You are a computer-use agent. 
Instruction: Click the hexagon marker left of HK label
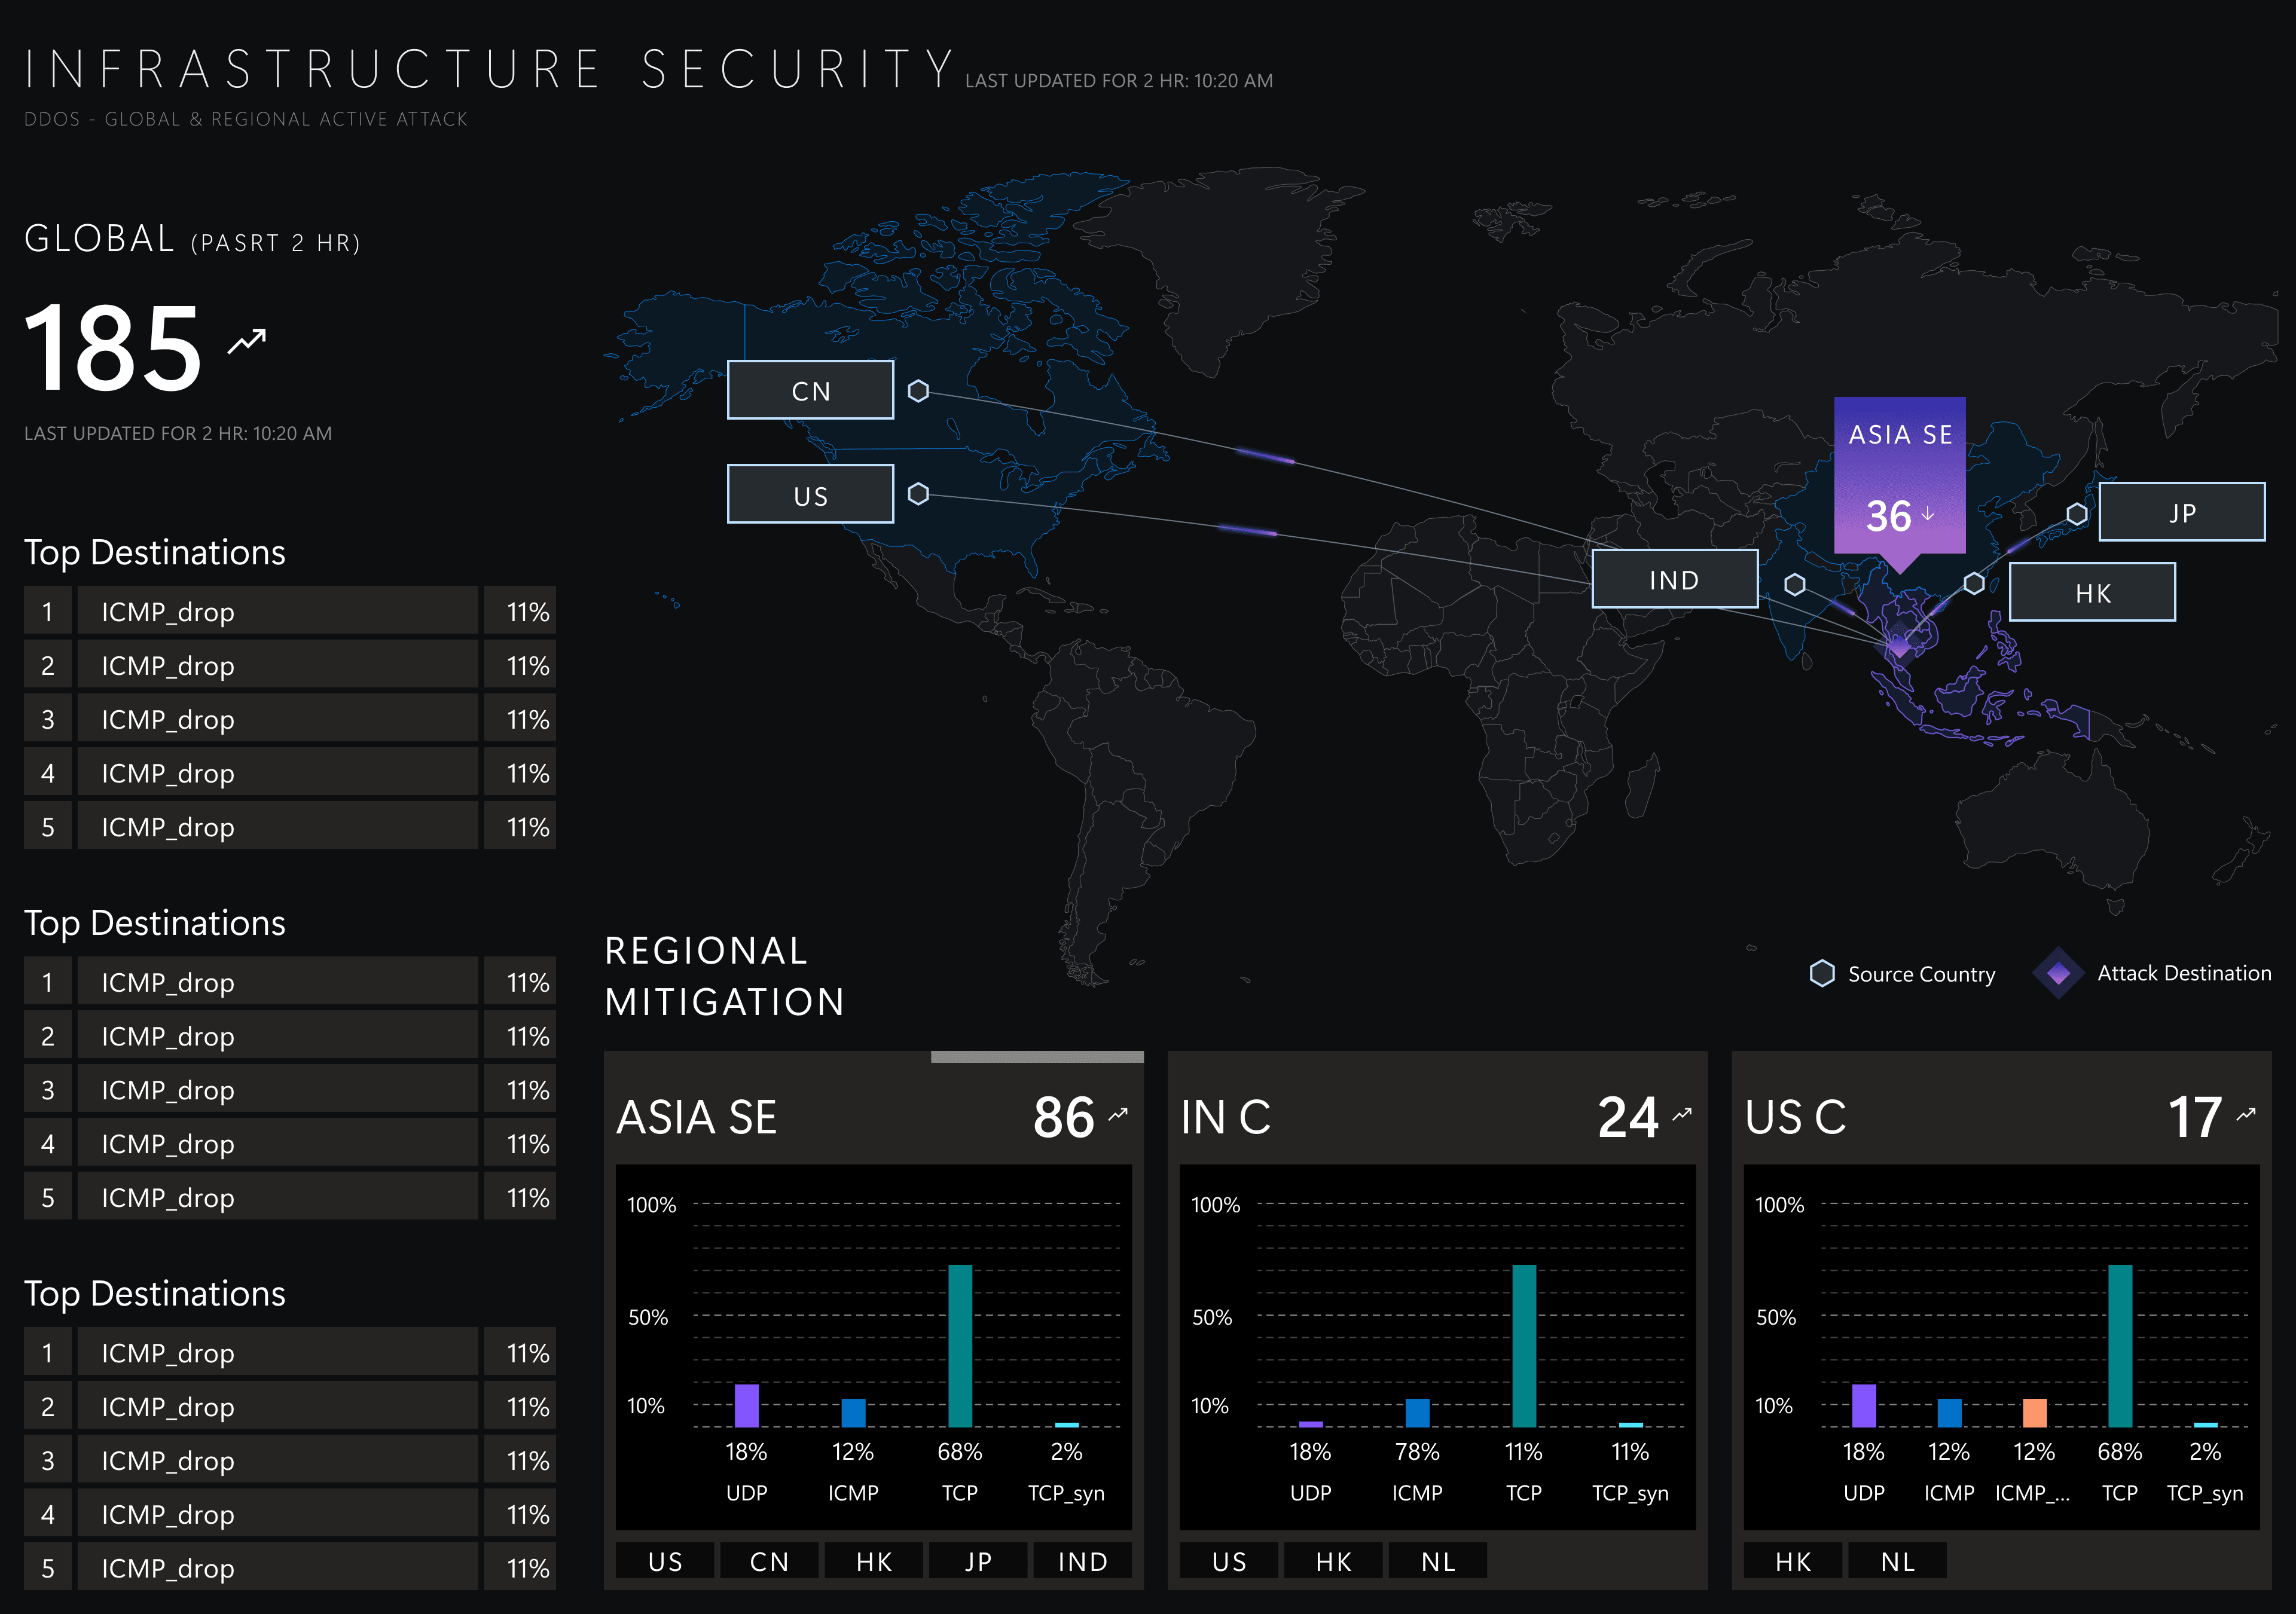click(1974, 583)
